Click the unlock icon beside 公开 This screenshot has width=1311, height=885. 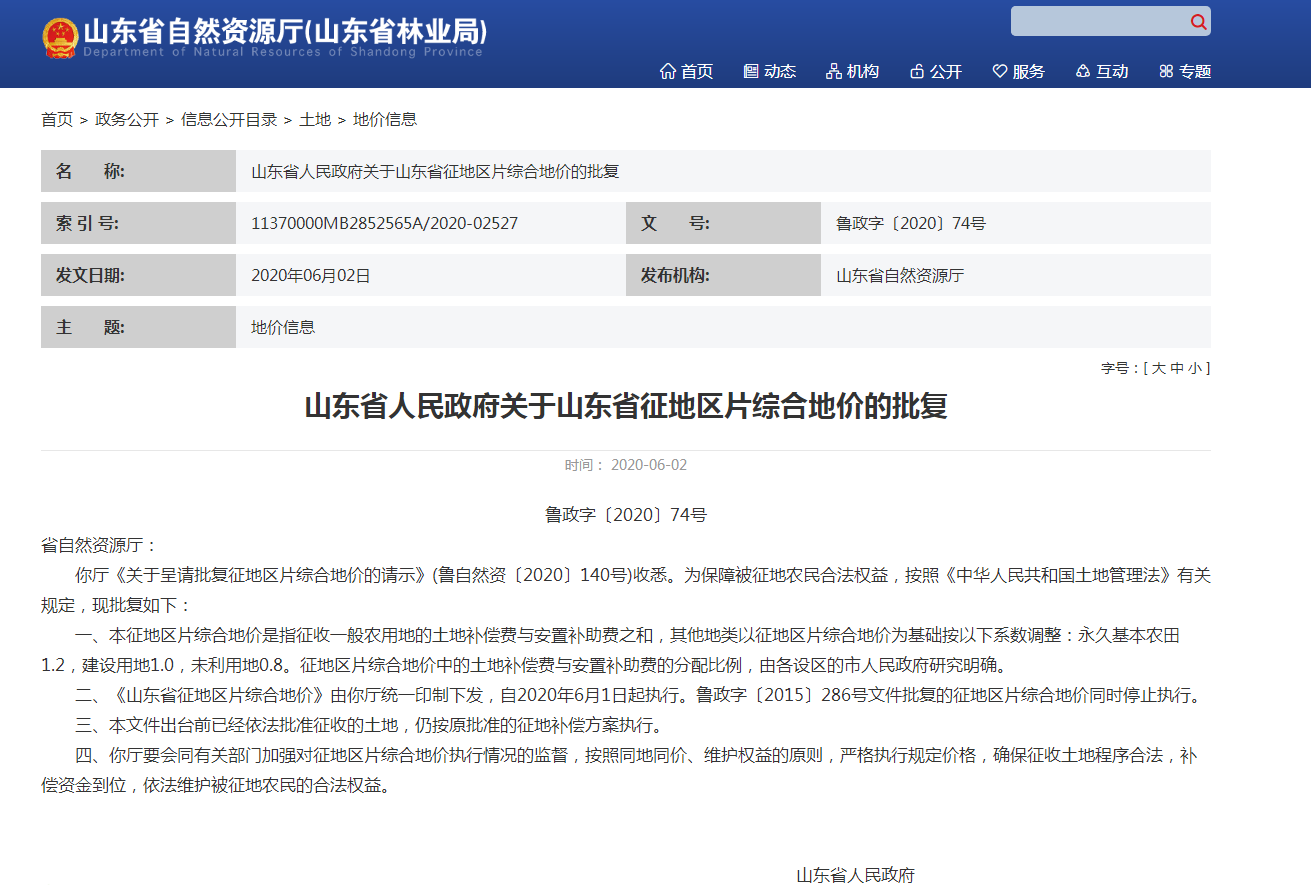pyautogui.click(x=917, y=71)
